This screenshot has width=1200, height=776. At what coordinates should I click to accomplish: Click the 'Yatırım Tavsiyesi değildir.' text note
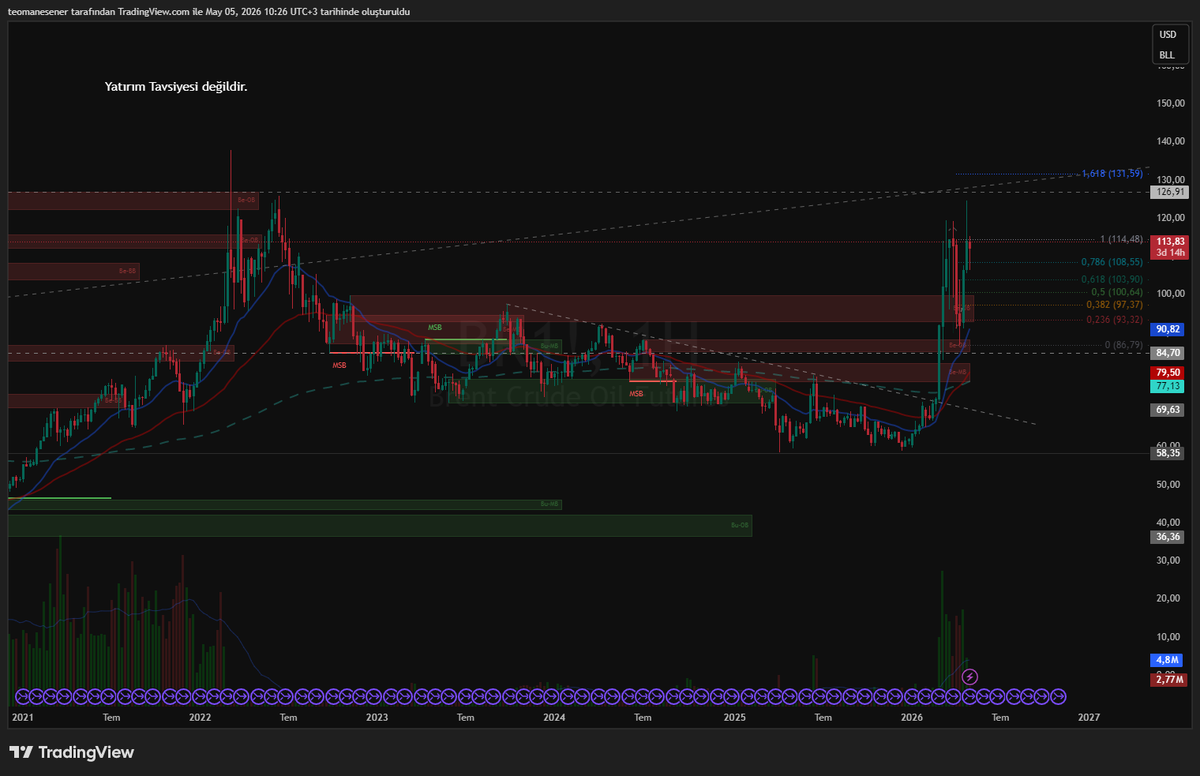pyautogui.click(x=176, y=87)
